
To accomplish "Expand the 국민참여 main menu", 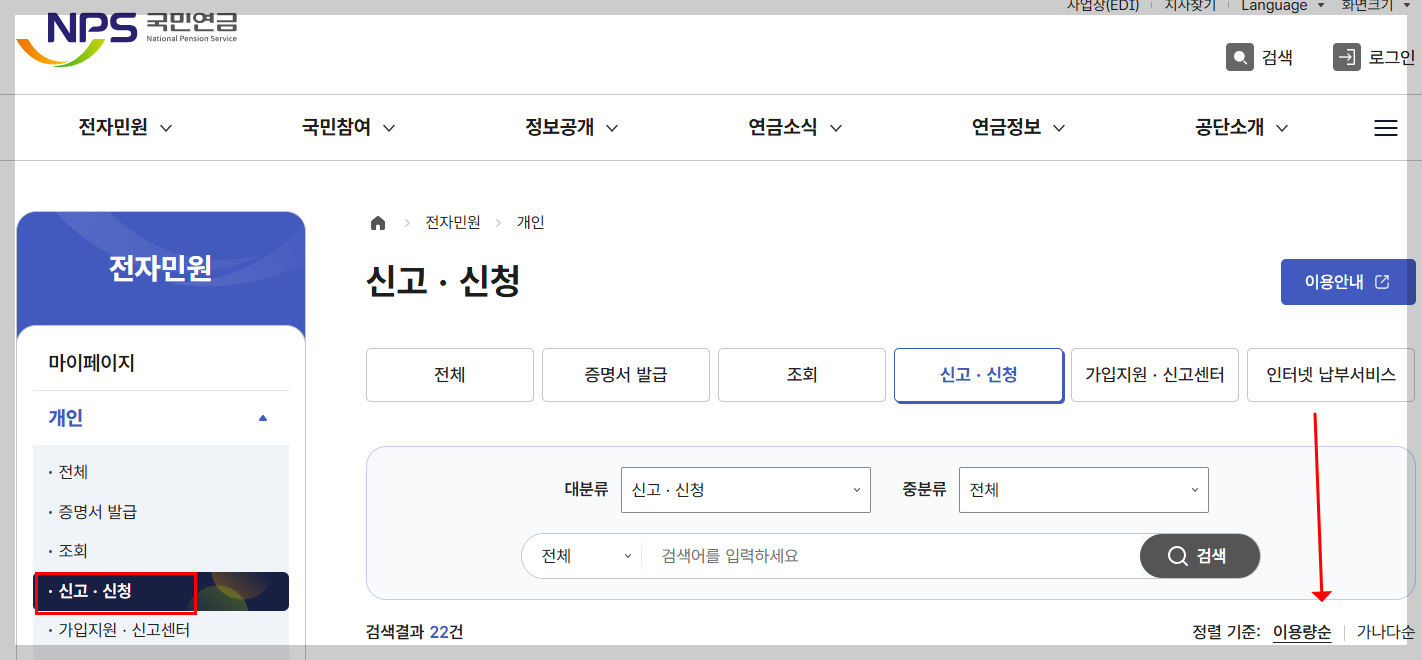I will [x=349, y=128].
